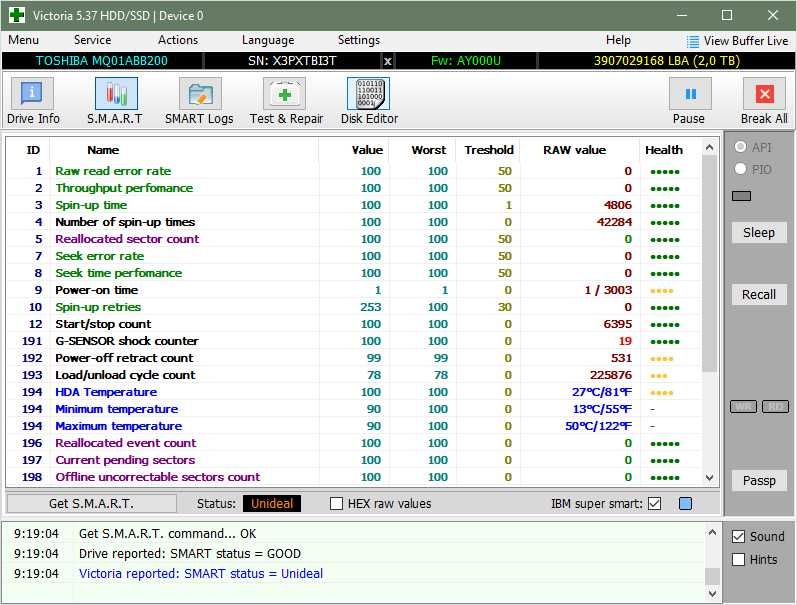797x605 pixels.
Task: Click the firmware Fw: AY000U label
Action: pos(466,61)
